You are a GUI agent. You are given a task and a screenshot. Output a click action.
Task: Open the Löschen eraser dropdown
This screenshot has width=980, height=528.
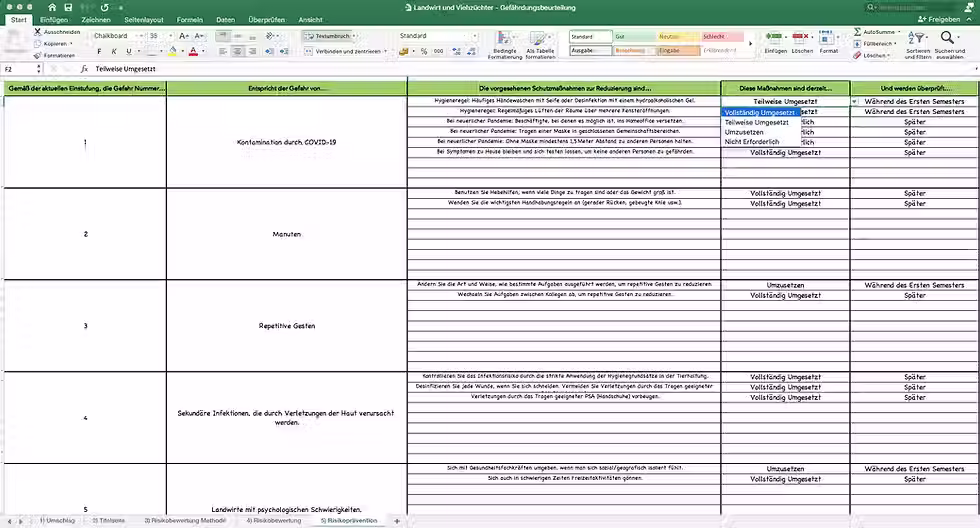[871, 56]
